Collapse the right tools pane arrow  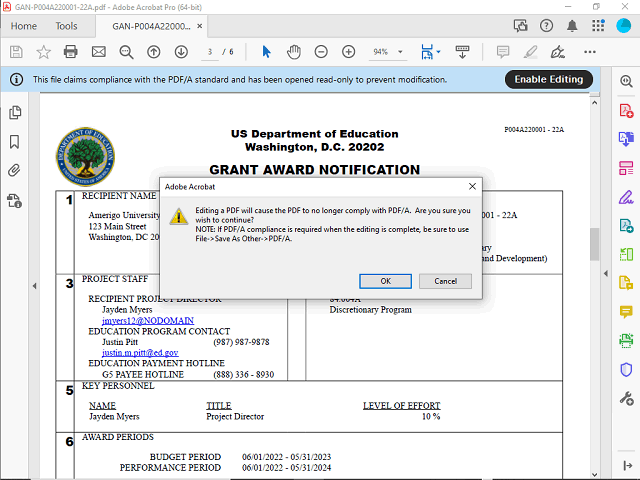point(606,273)
